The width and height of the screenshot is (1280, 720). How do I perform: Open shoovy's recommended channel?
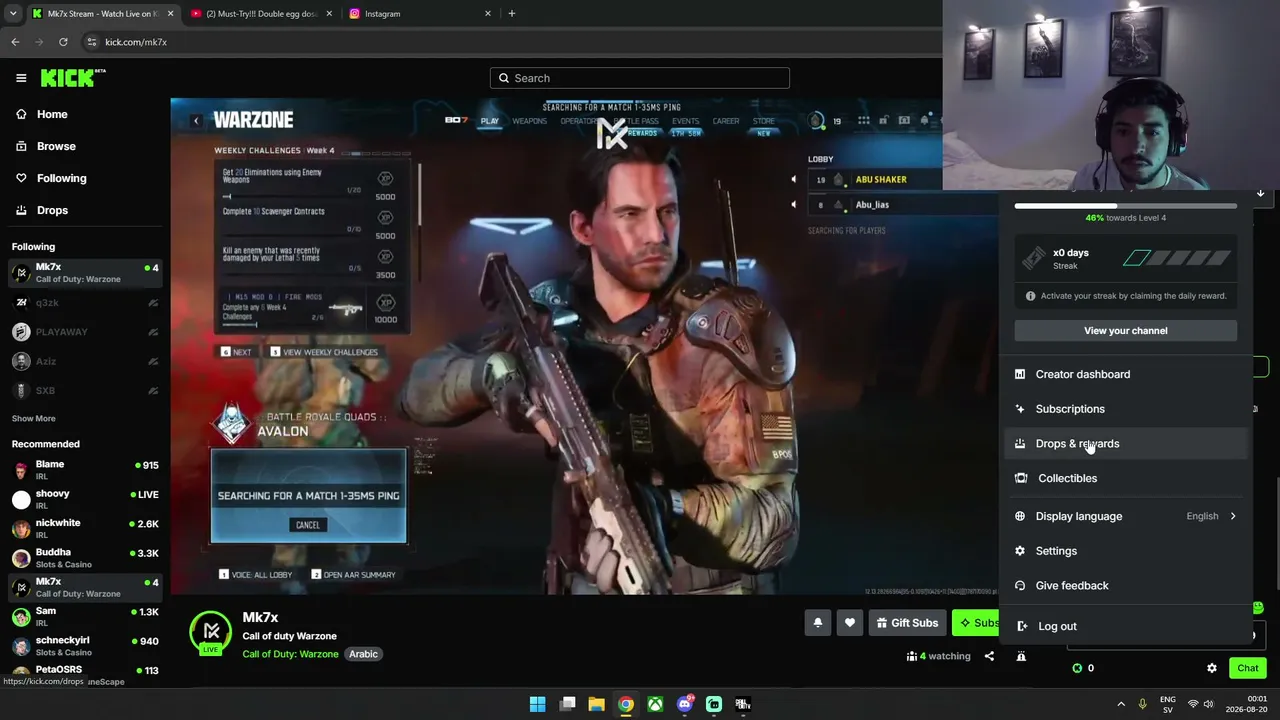(x=86, y=499)
